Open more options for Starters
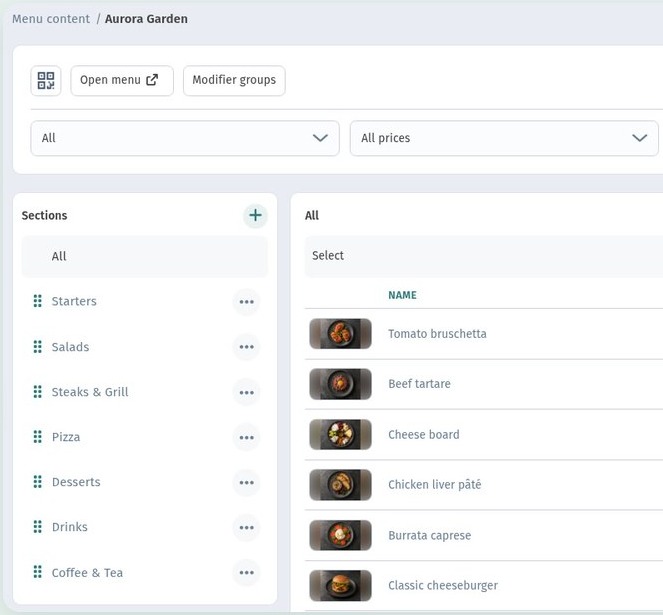 tap(246, 302)
